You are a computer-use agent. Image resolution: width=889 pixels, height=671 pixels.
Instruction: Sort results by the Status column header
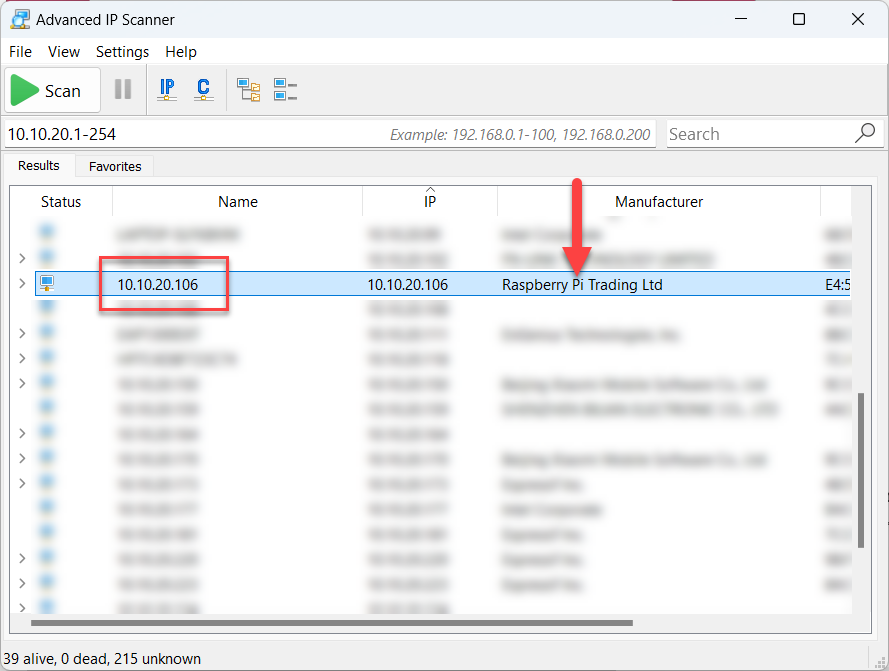61,202
